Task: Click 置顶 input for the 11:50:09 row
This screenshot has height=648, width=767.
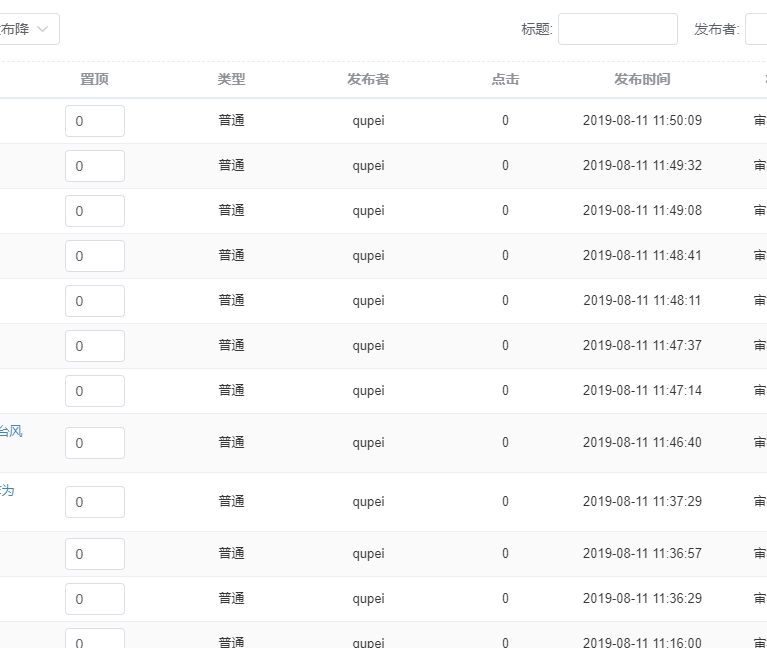Action: [x=95, y=121]
